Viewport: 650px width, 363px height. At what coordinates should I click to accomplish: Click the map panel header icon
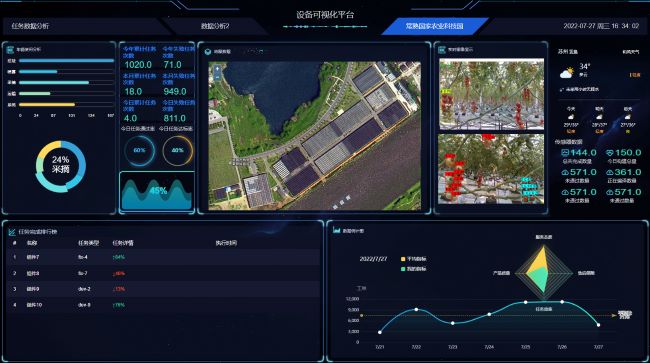point(208,51)
